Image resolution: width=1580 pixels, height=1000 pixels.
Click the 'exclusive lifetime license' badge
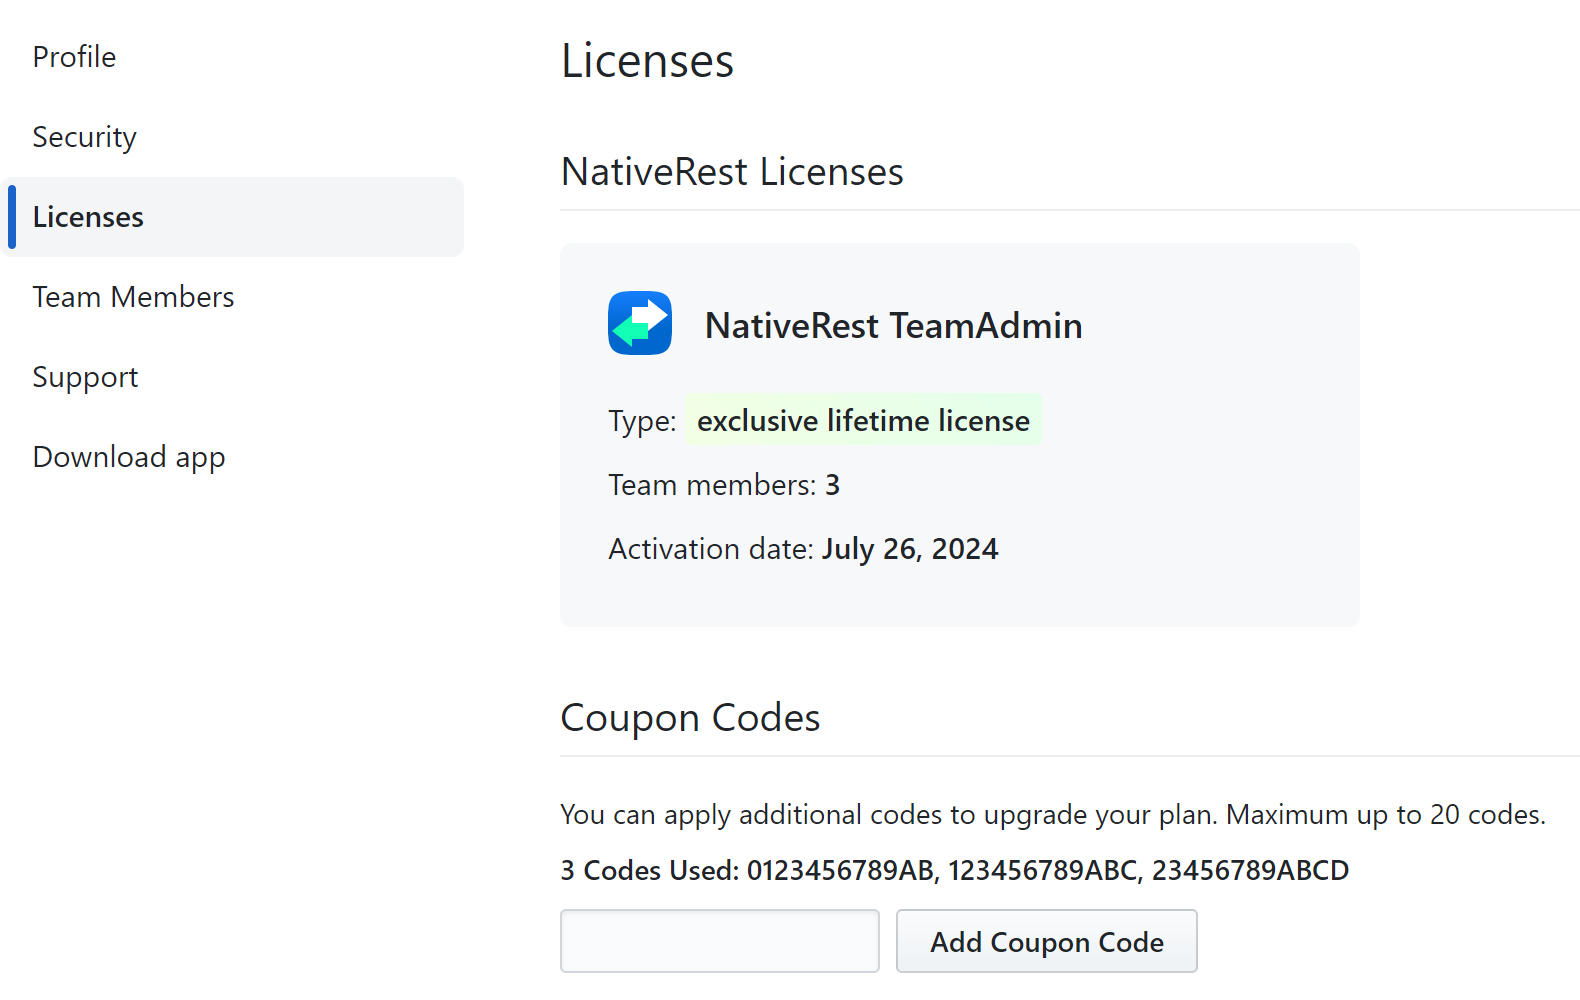(863, 420)
